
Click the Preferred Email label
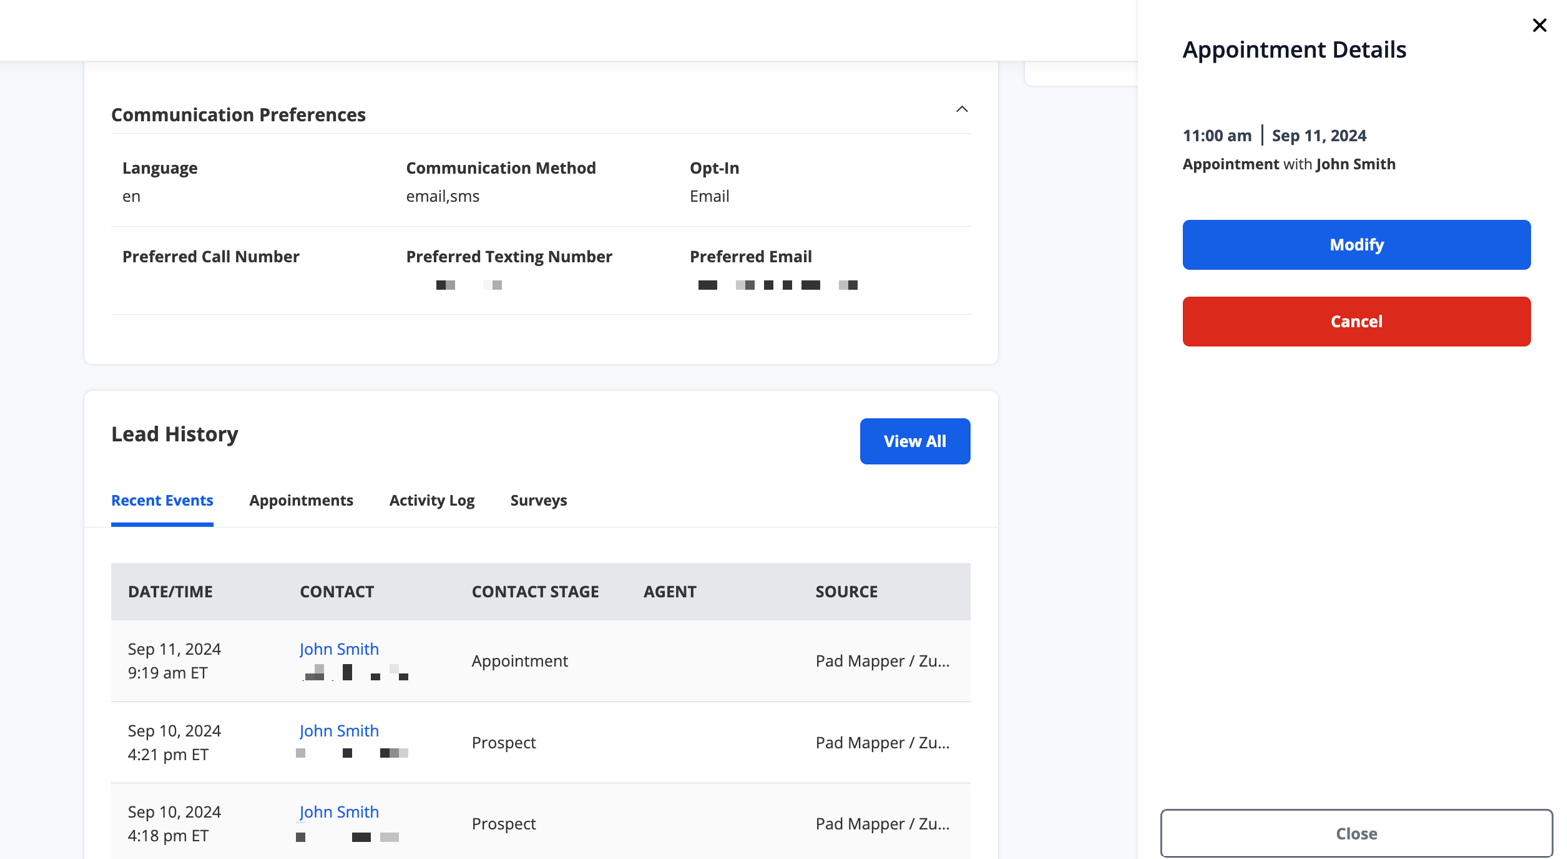coord(751,257)
